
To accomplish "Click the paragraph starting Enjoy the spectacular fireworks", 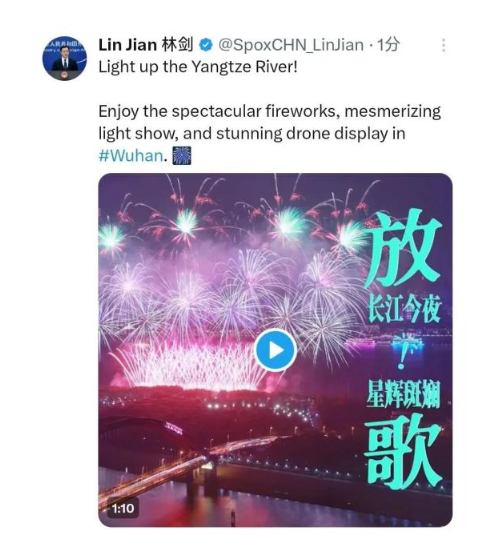I will 269,134.
